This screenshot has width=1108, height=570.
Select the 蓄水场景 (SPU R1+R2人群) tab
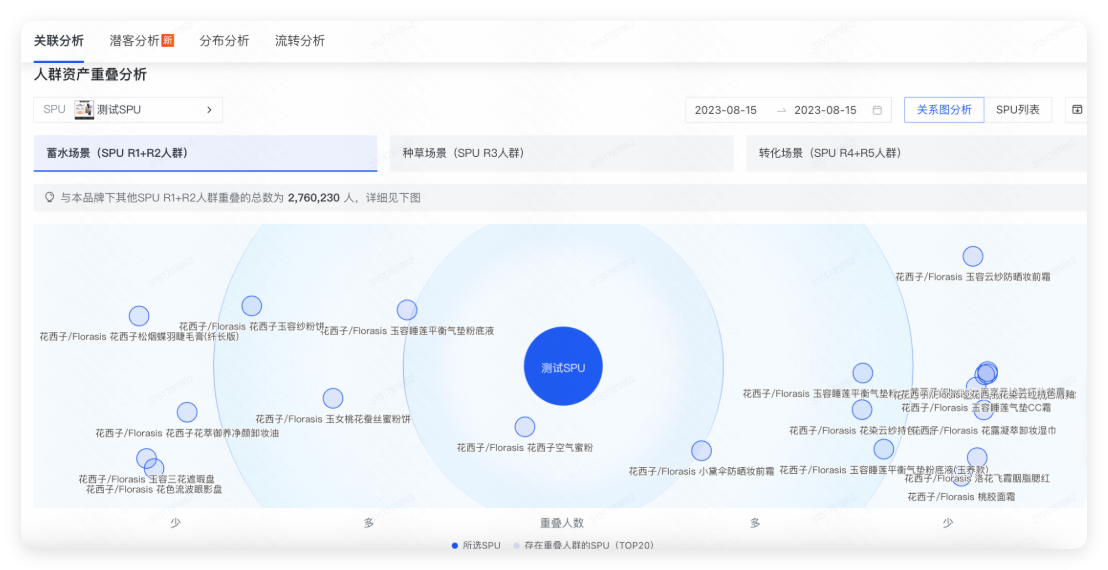click(205, 153)
